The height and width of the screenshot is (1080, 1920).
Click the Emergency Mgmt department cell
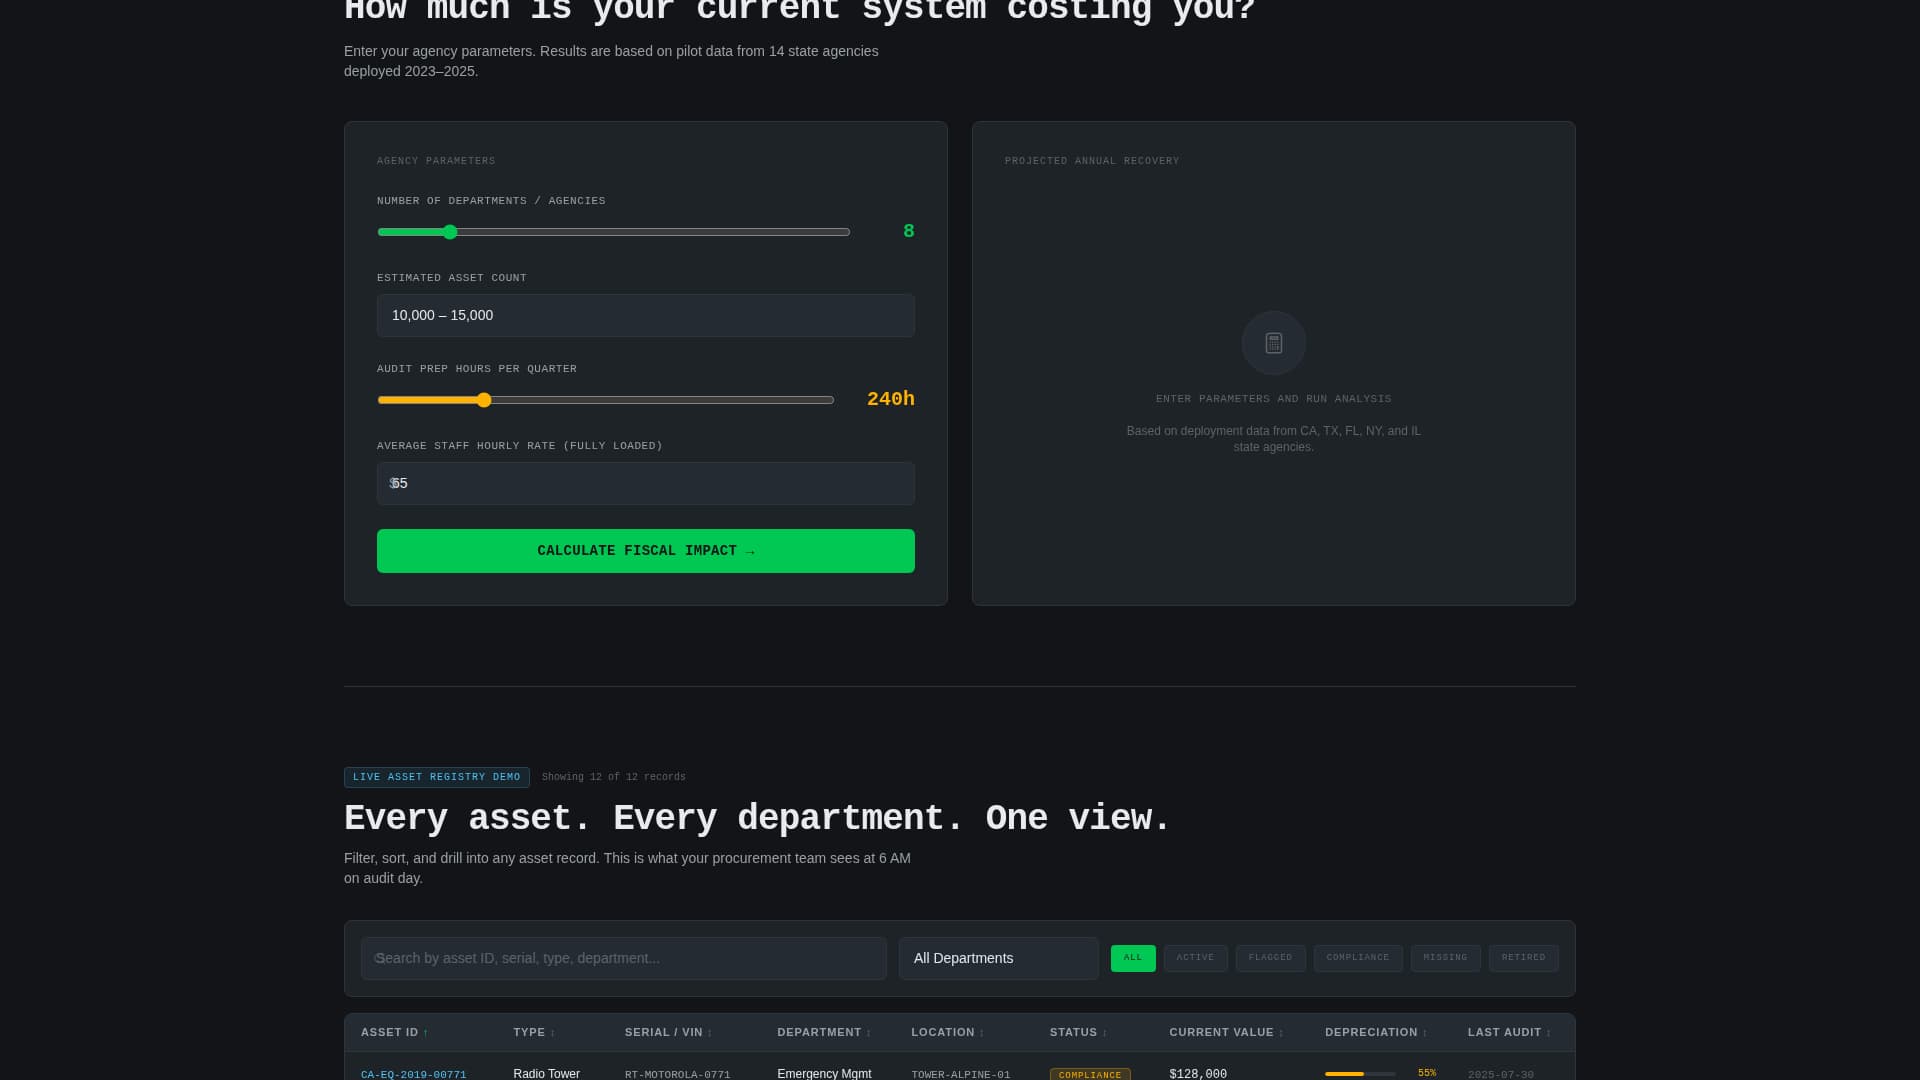pyautogui.click(x=824, y=1073)
